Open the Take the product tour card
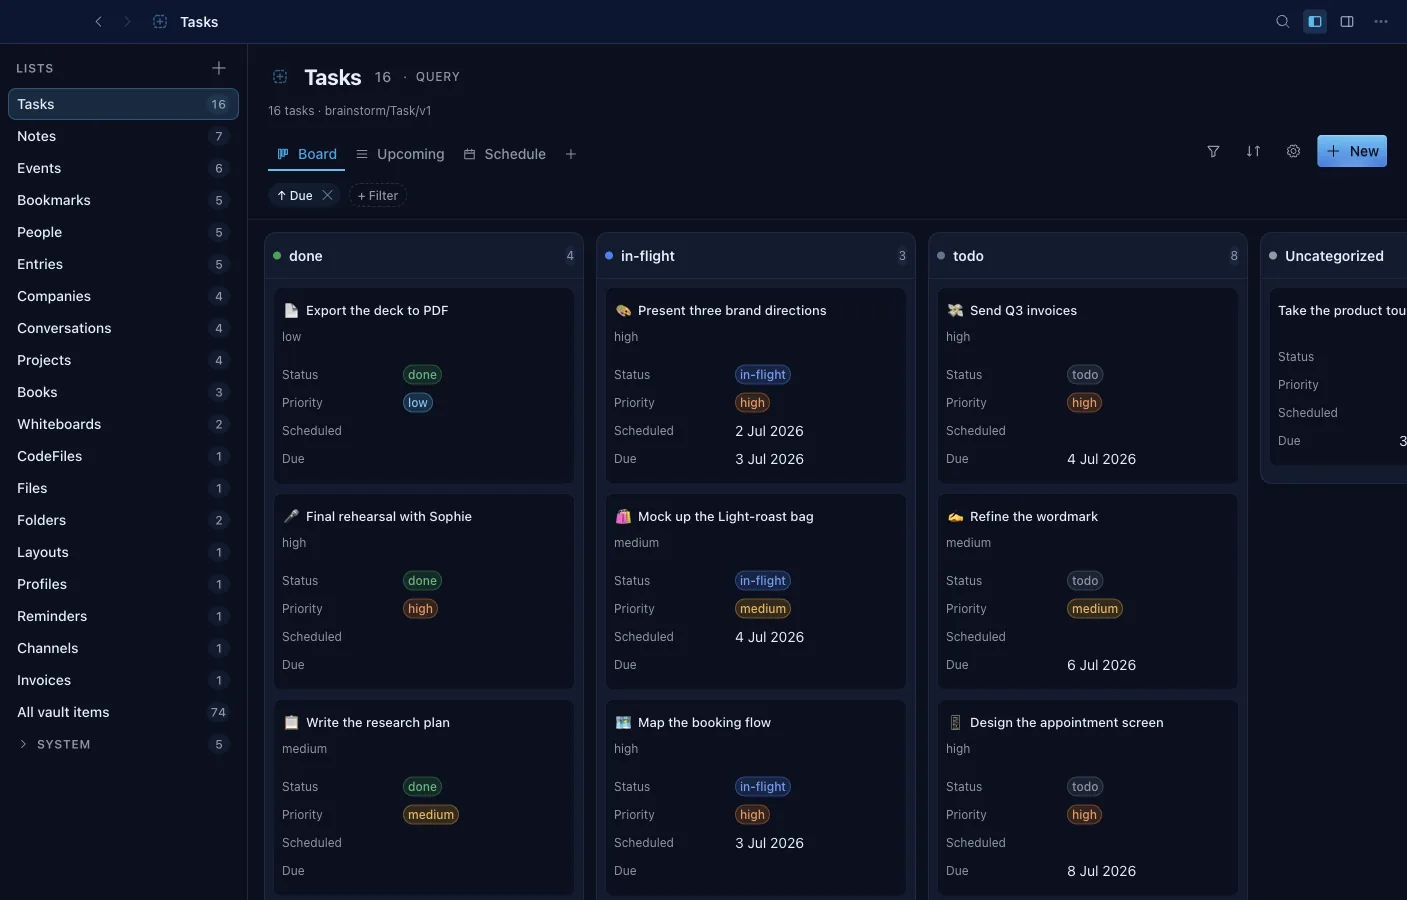Screen dimensions: 1407x900 pos(1338,376)
